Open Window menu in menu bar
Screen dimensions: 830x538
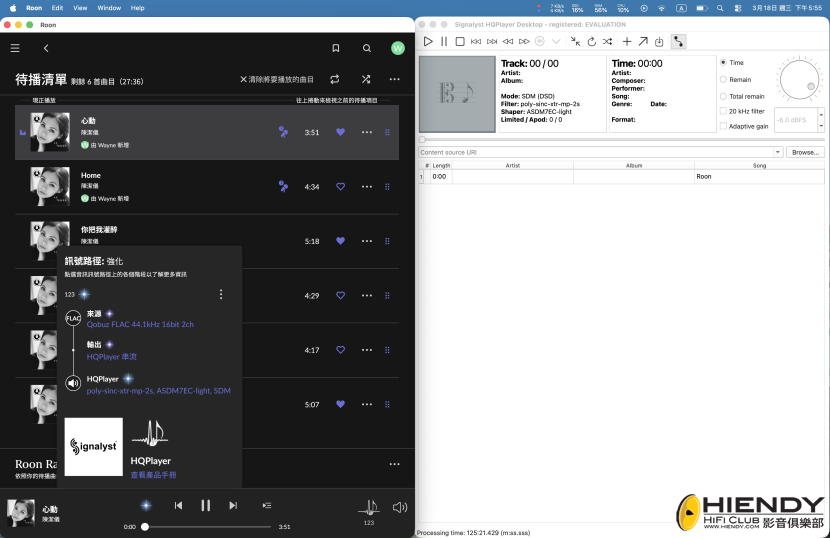(109, 8)
